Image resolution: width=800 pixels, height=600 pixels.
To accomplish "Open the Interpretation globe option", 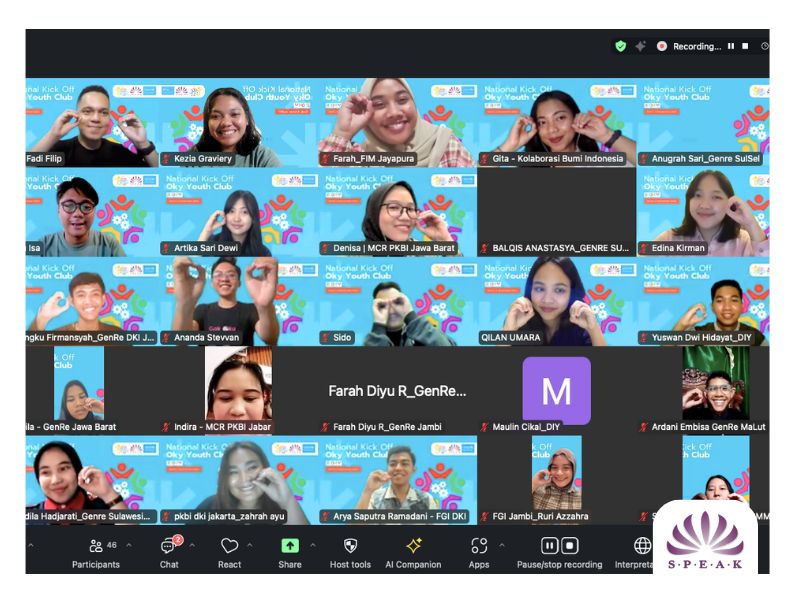I will pos(642,546).
